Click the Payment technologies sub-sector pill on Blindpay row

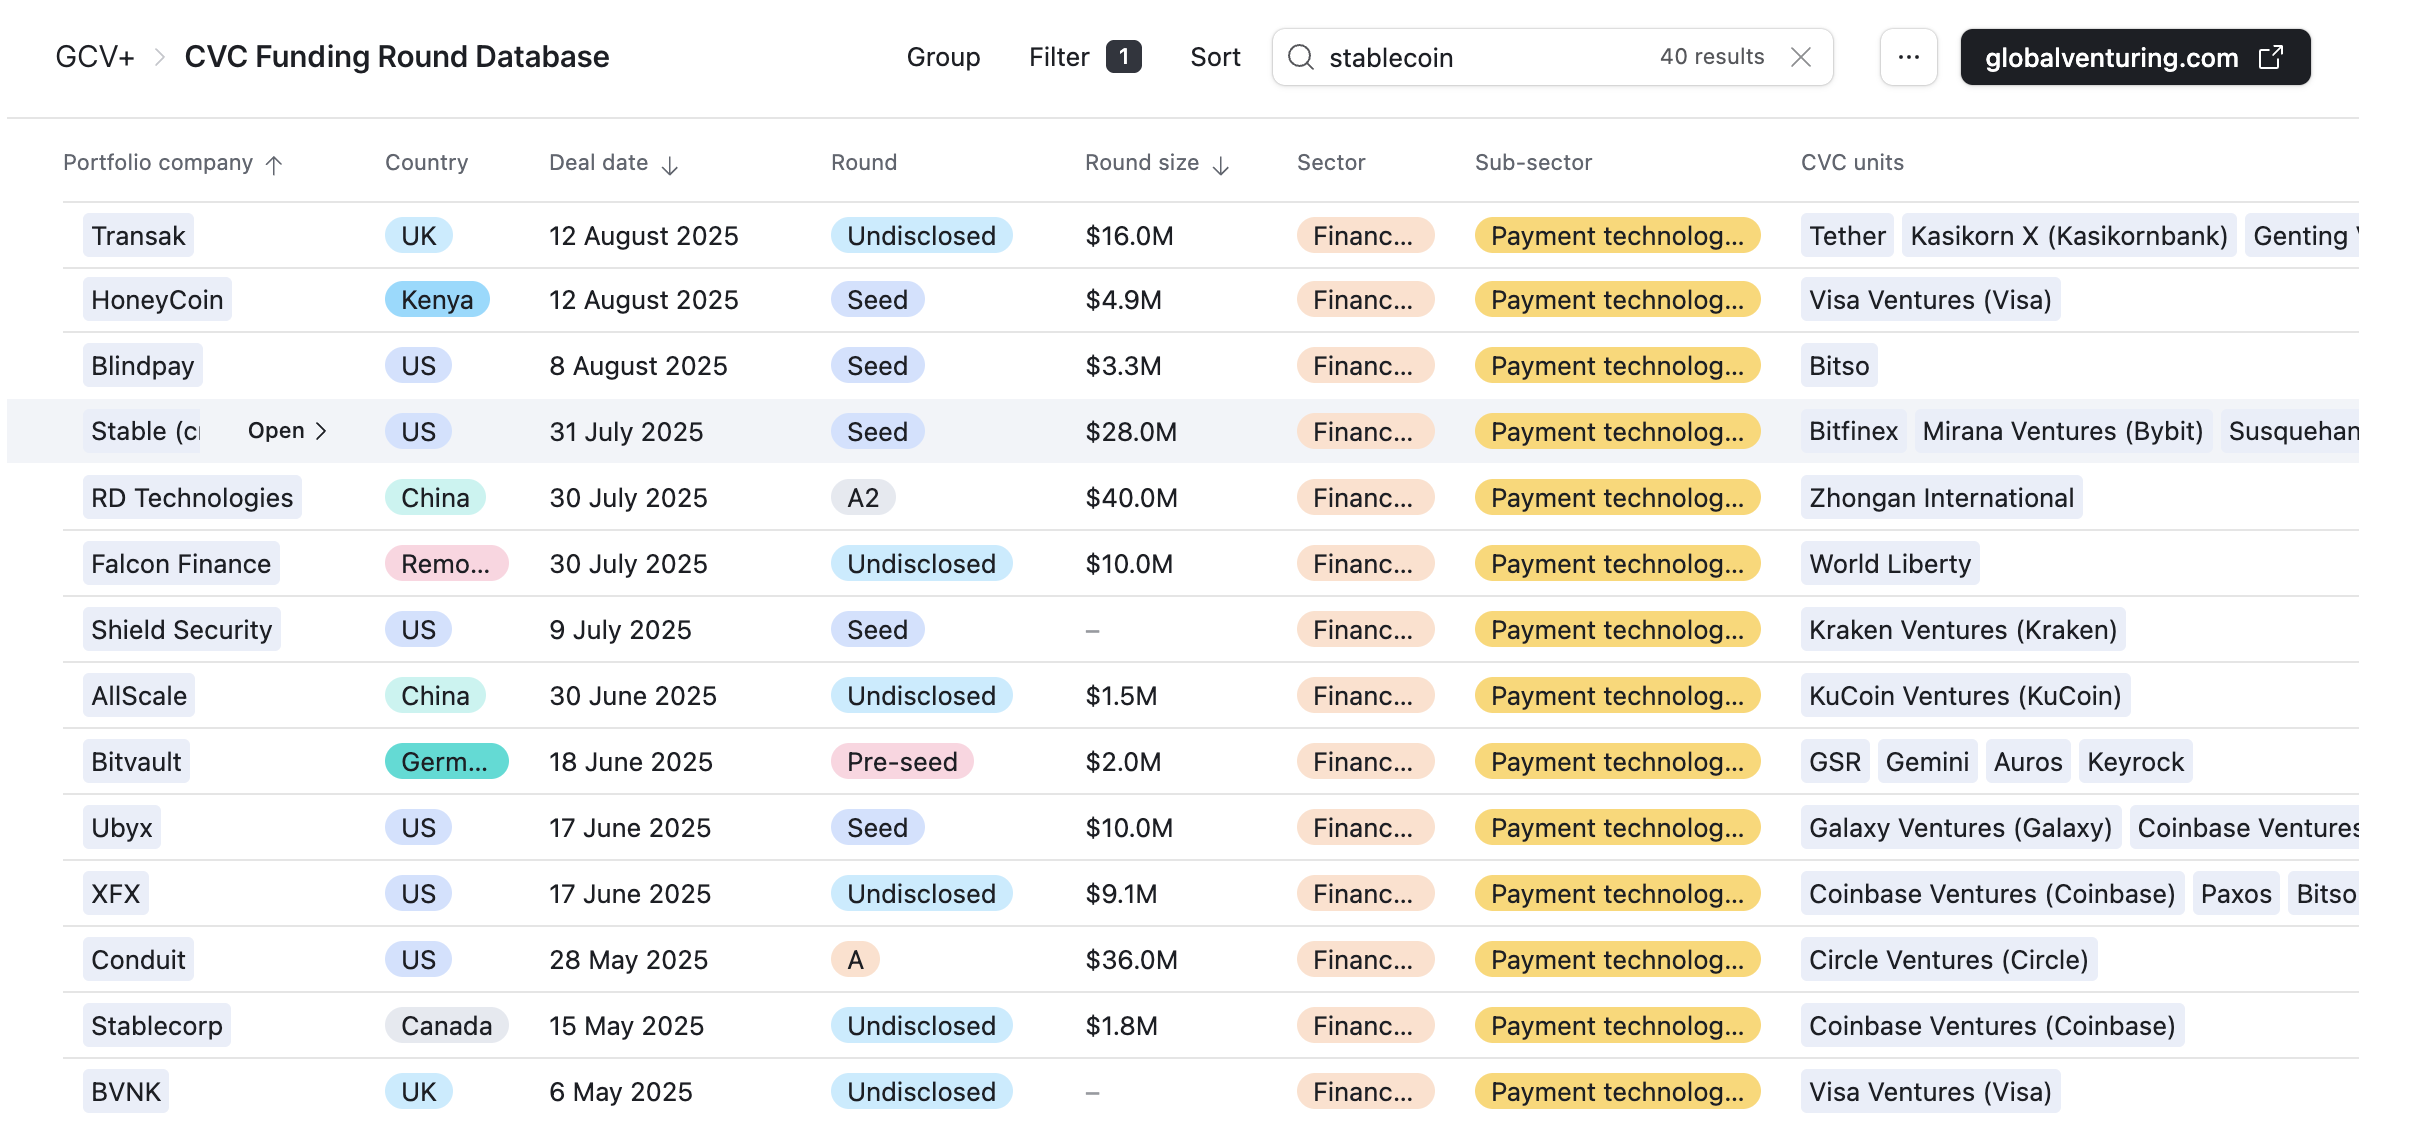(1616, 365)
